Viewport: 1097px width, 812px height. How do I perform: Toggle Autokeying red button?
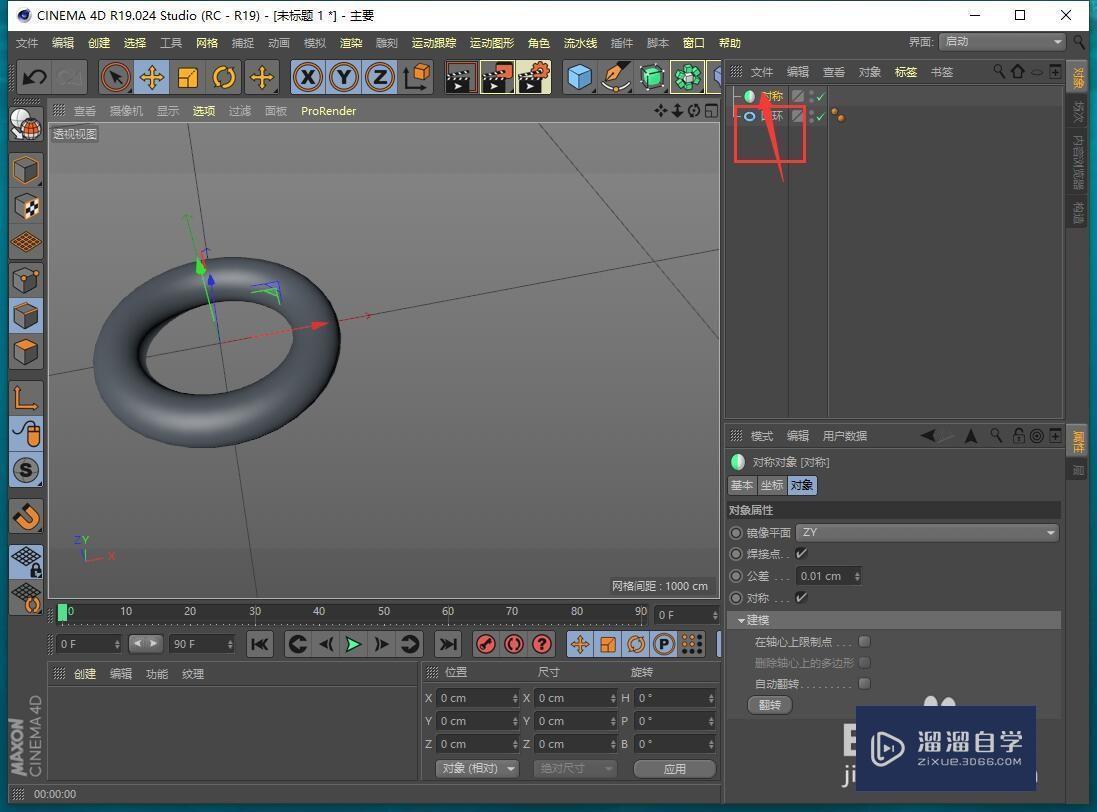(514, 644)
